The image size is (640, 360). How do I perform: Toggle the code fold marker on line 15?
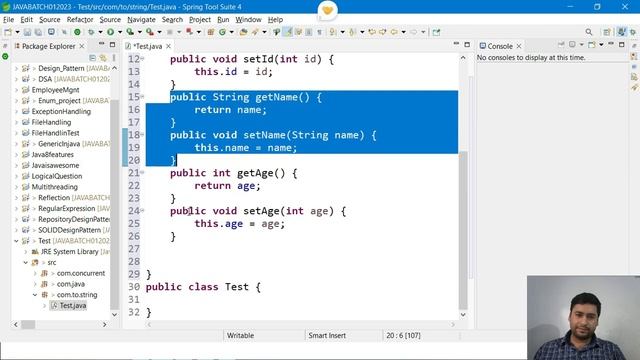coord(142,97)
